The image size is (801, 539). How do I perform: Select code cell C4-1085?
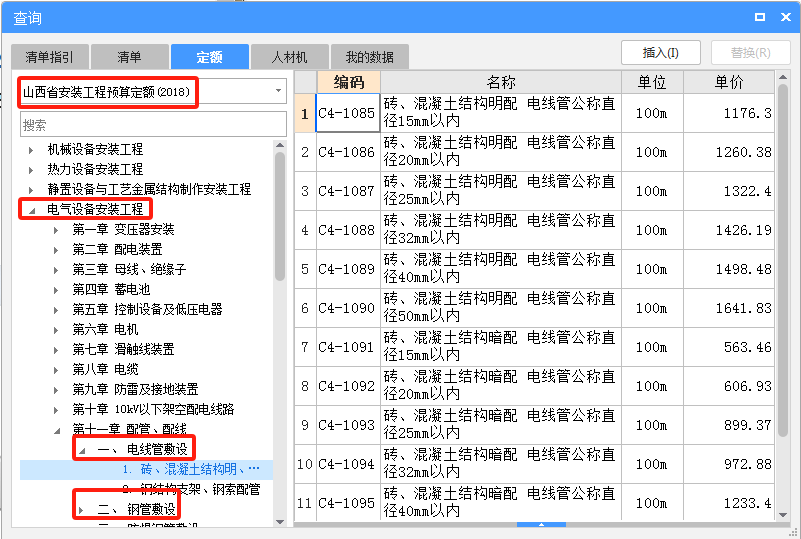coord(347,113)
